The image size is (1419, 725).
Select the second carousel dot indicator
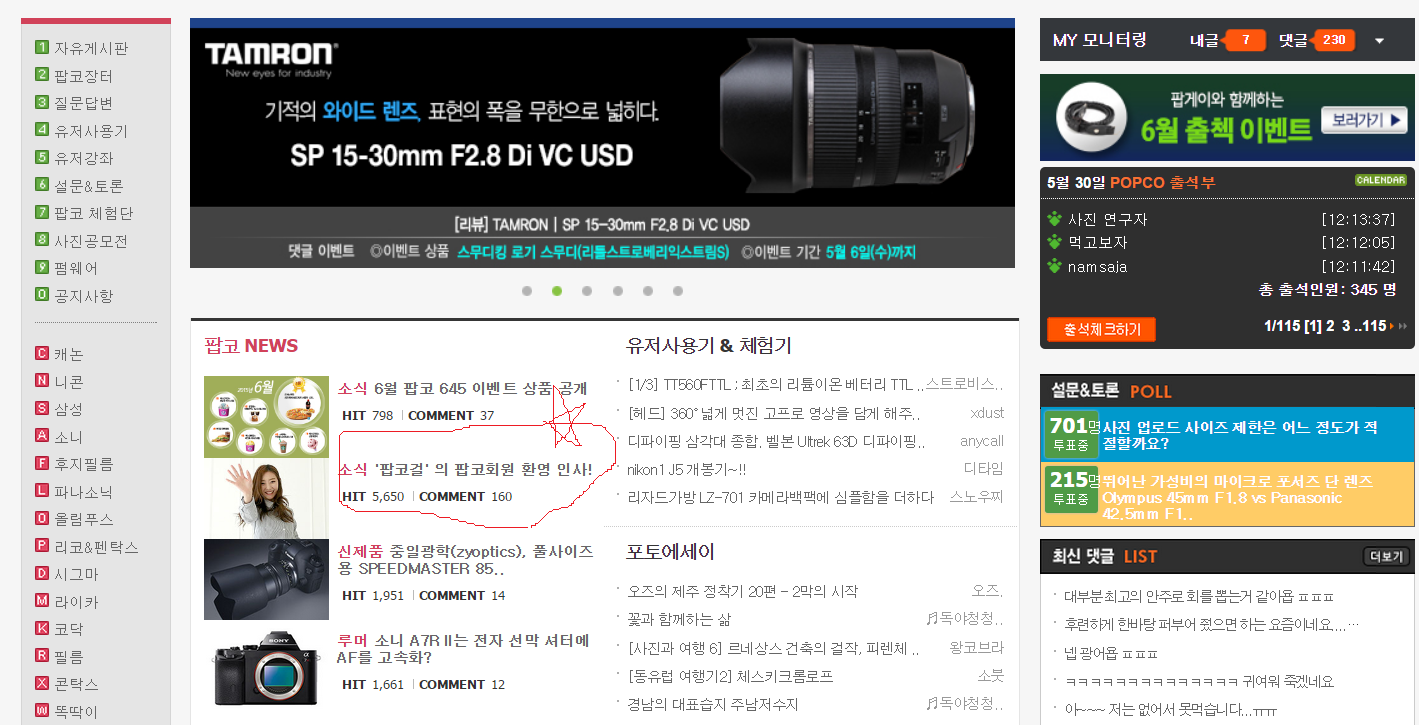[x=557, y=291]
